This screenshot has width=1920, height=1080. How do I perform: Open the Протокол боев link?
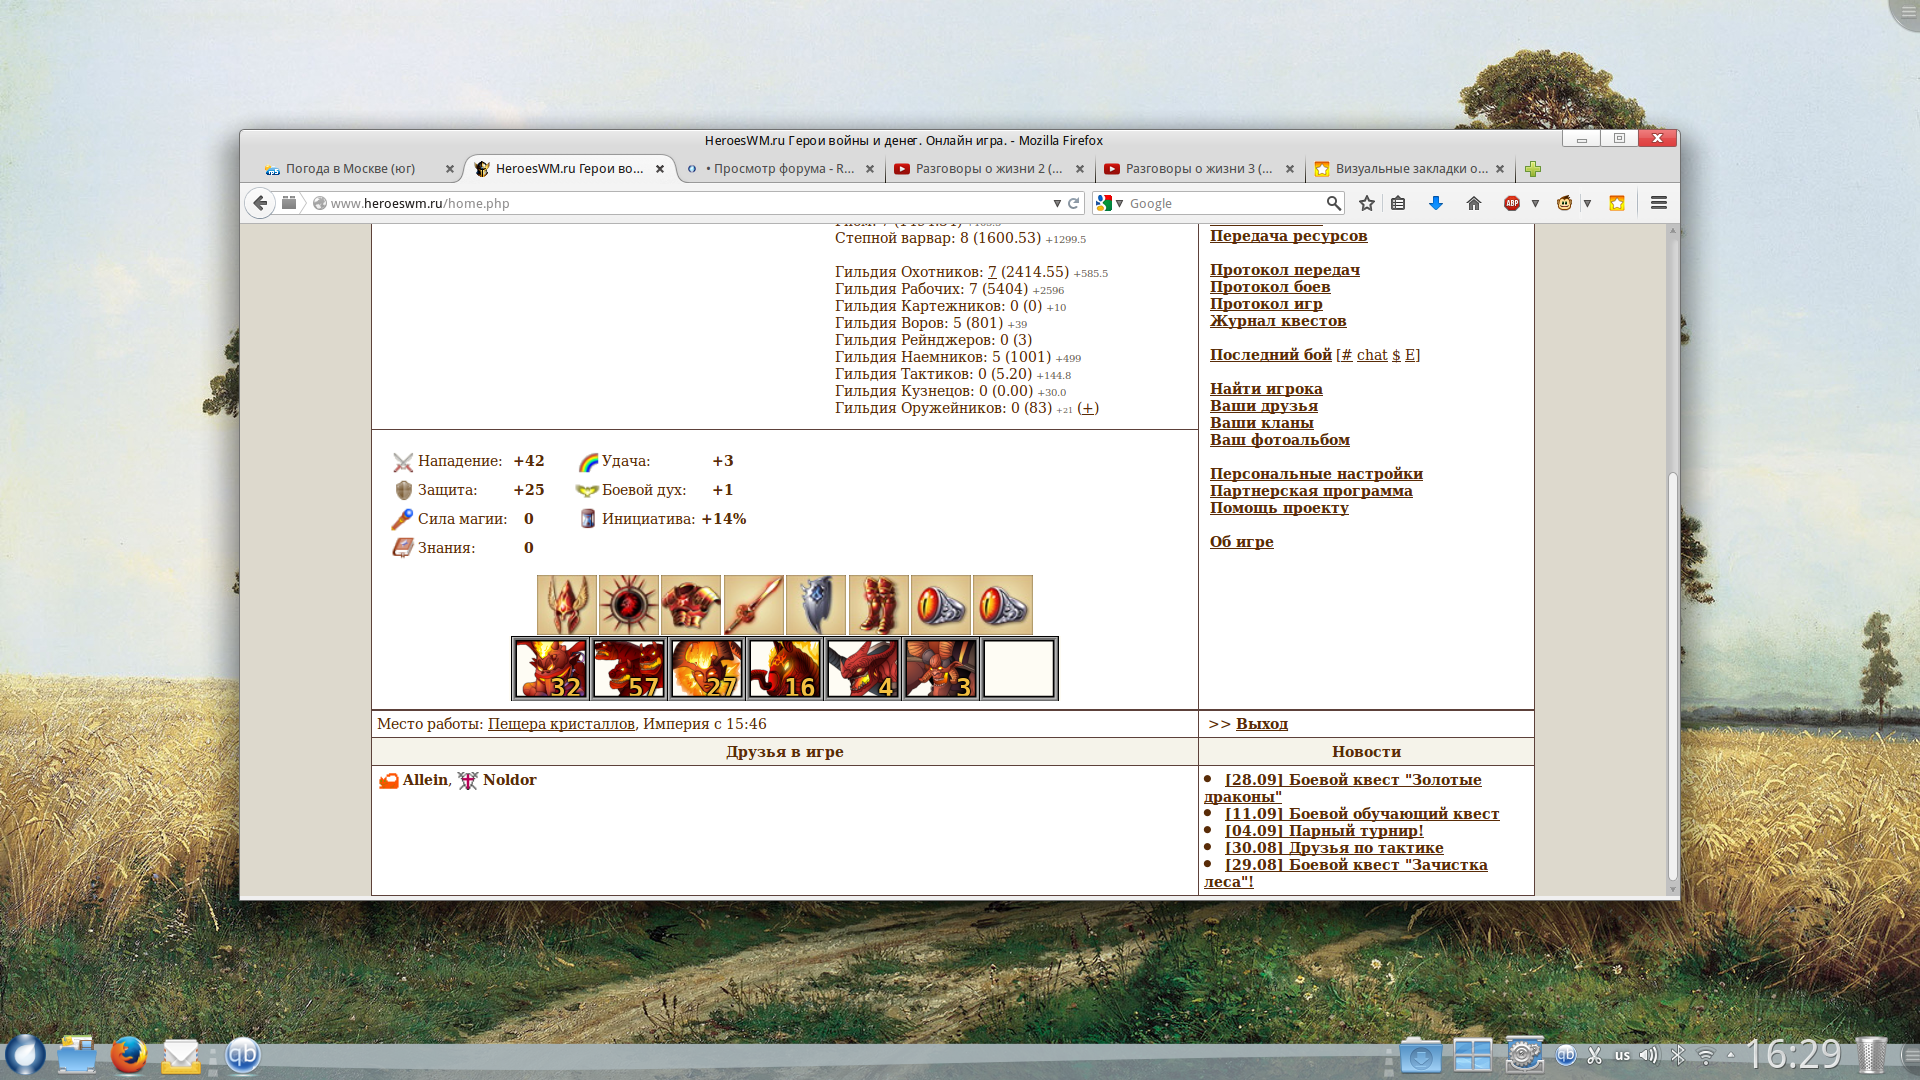pyautogui.click(x=1270, y=287)
